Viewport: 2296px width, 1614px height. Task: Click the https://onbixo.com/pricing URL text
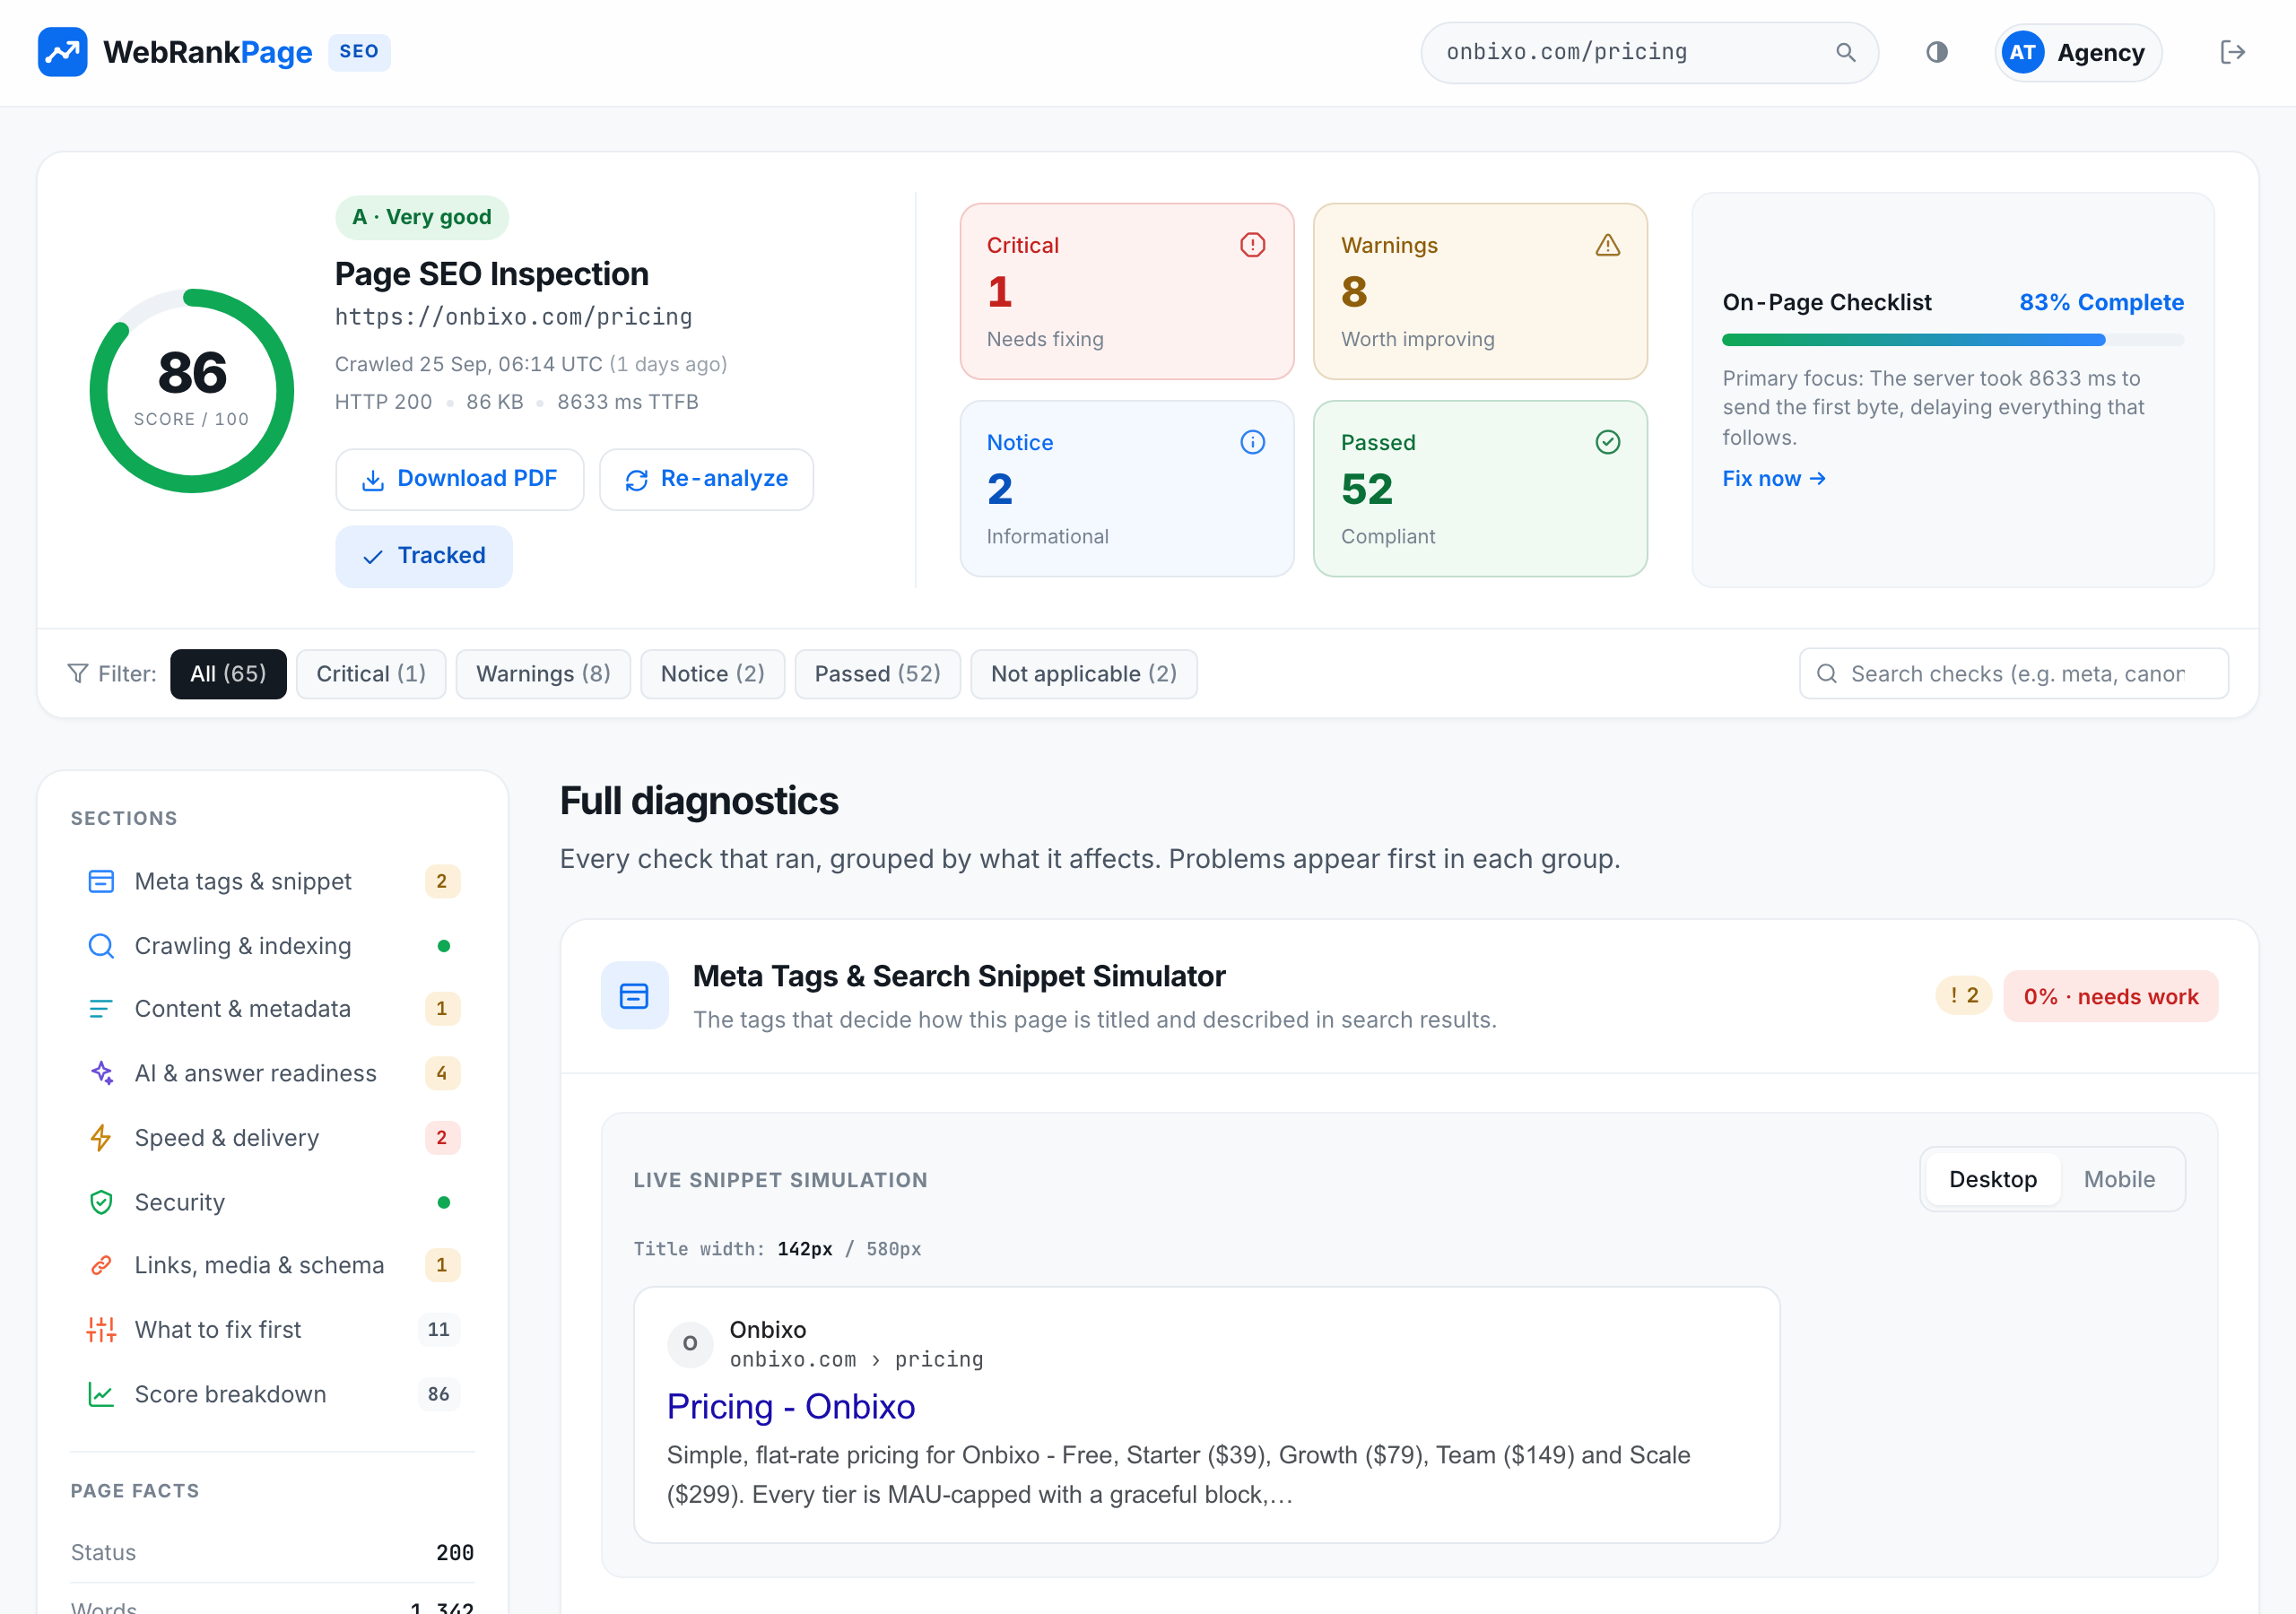pyautogui.click(x=513, y=317)
